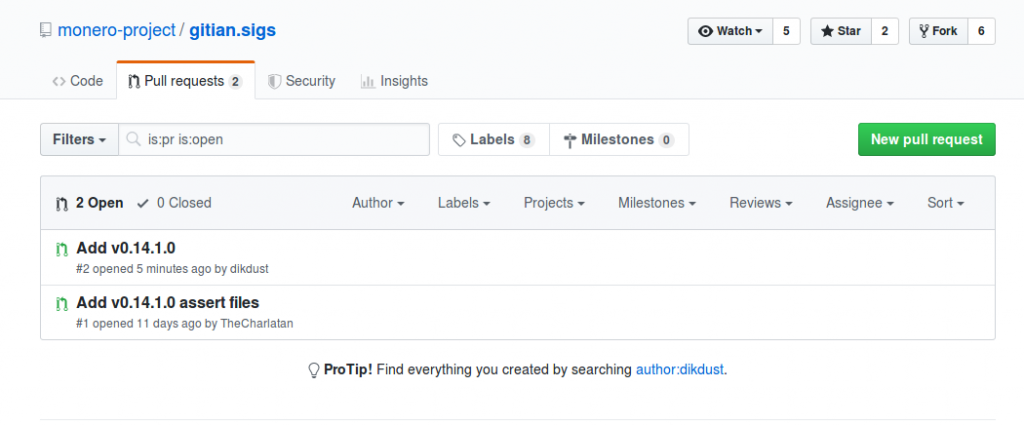1024x426 pixels.
Task: Click the Fork button
Action: [x=938, y=31]
